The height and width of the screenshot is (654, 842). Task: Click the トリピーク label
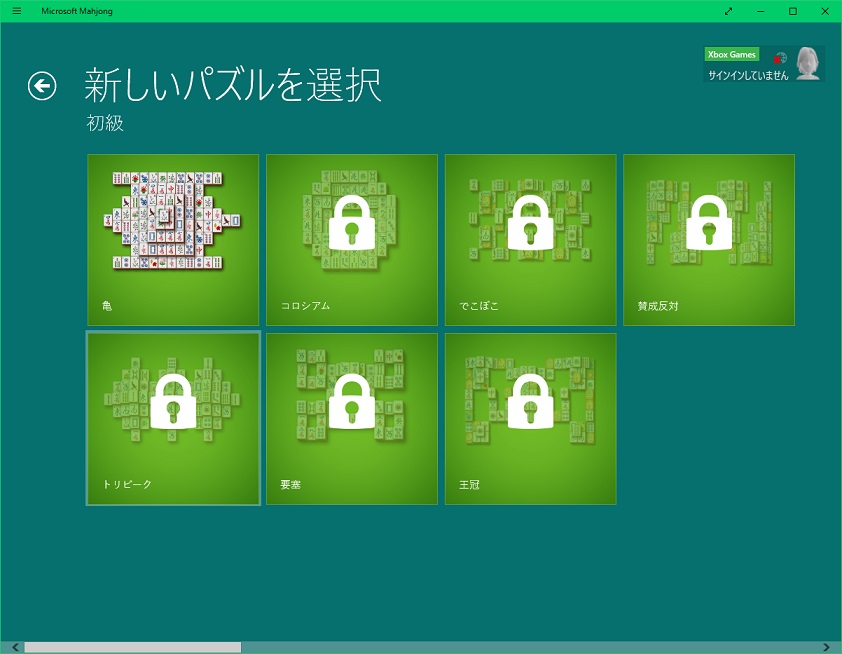coord(127,484)
